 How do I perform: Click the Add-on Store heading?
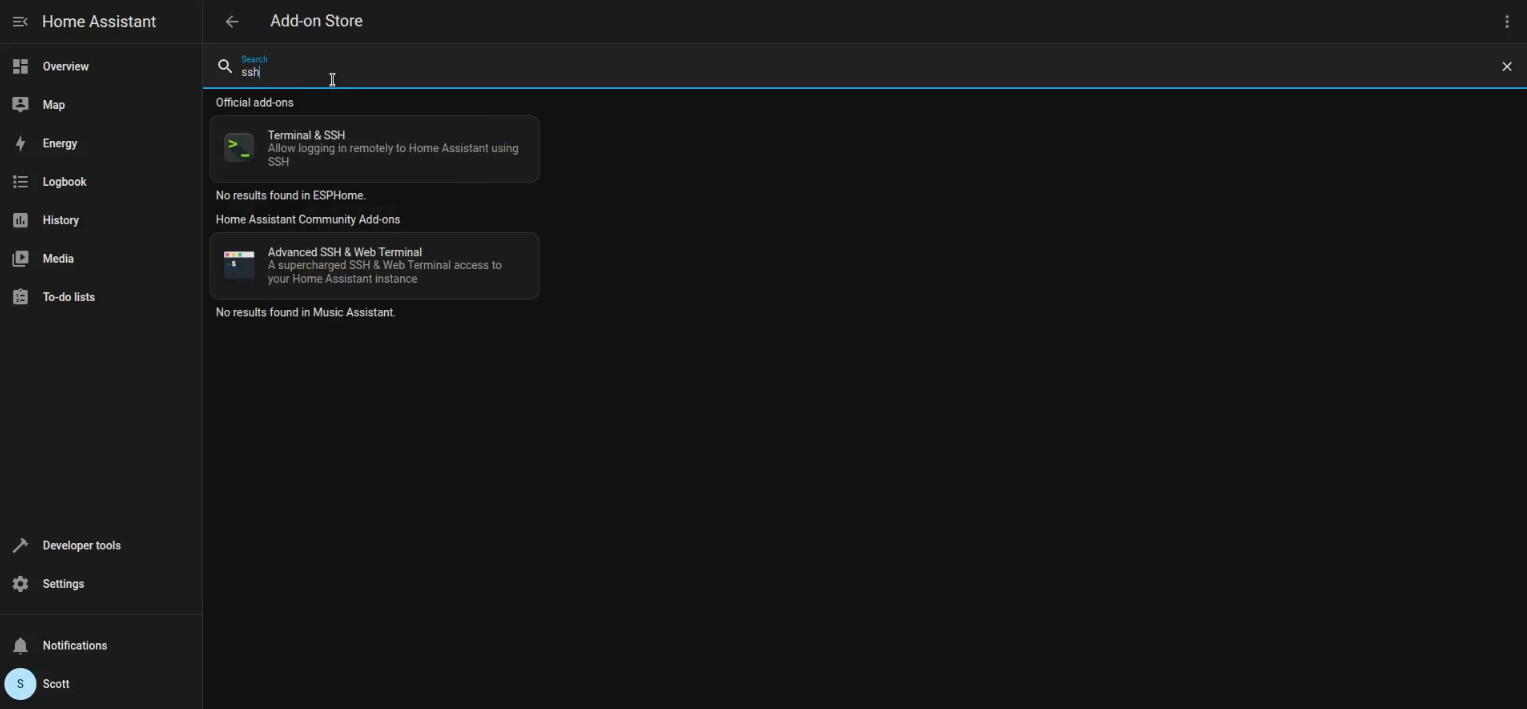click(316, 21)
